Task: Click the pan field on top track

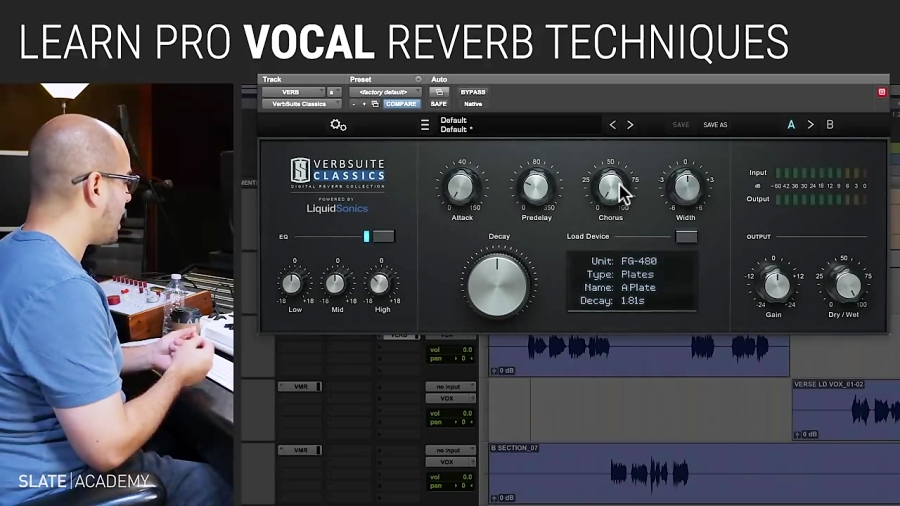Action: tap(451, 359)
